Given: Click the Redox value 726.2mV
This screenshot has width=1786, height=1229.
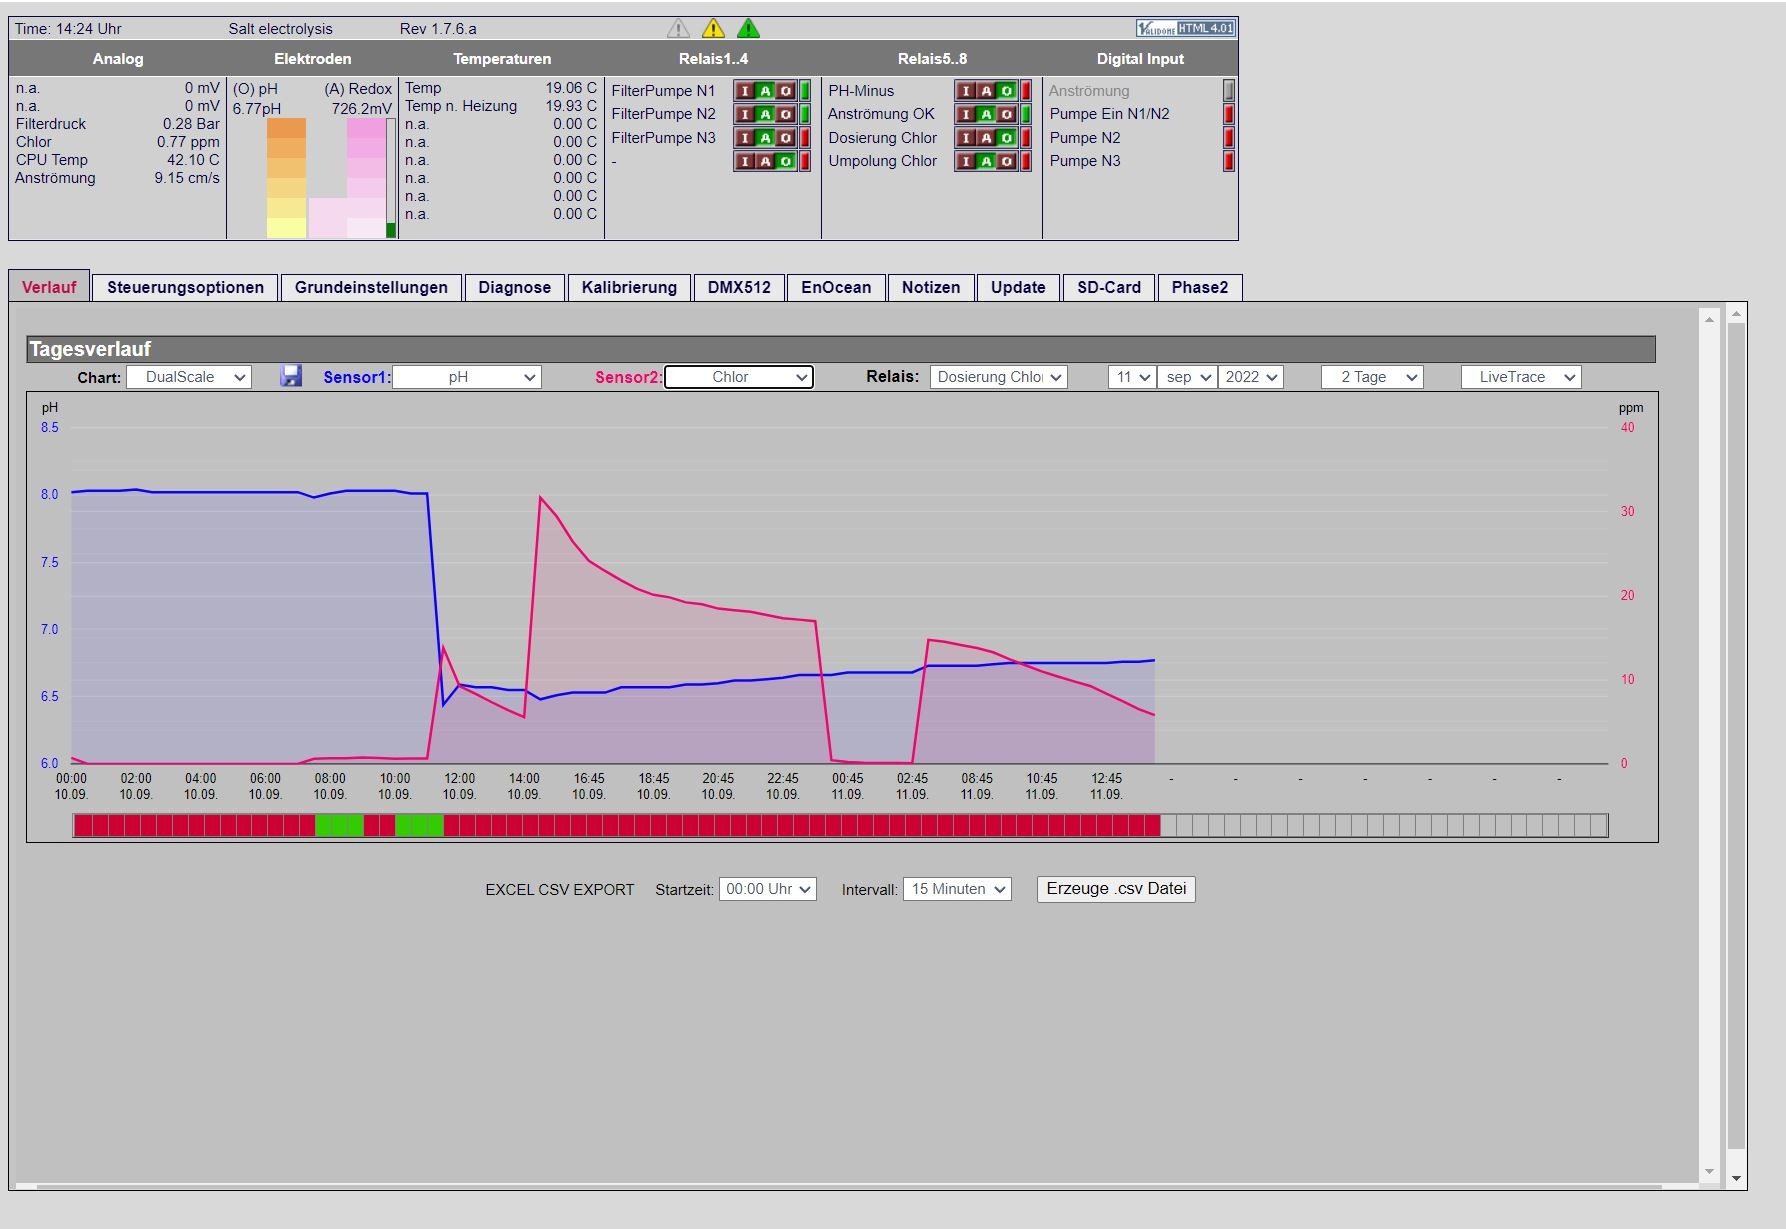Looking at the screenshot, I should coord(362,108).
